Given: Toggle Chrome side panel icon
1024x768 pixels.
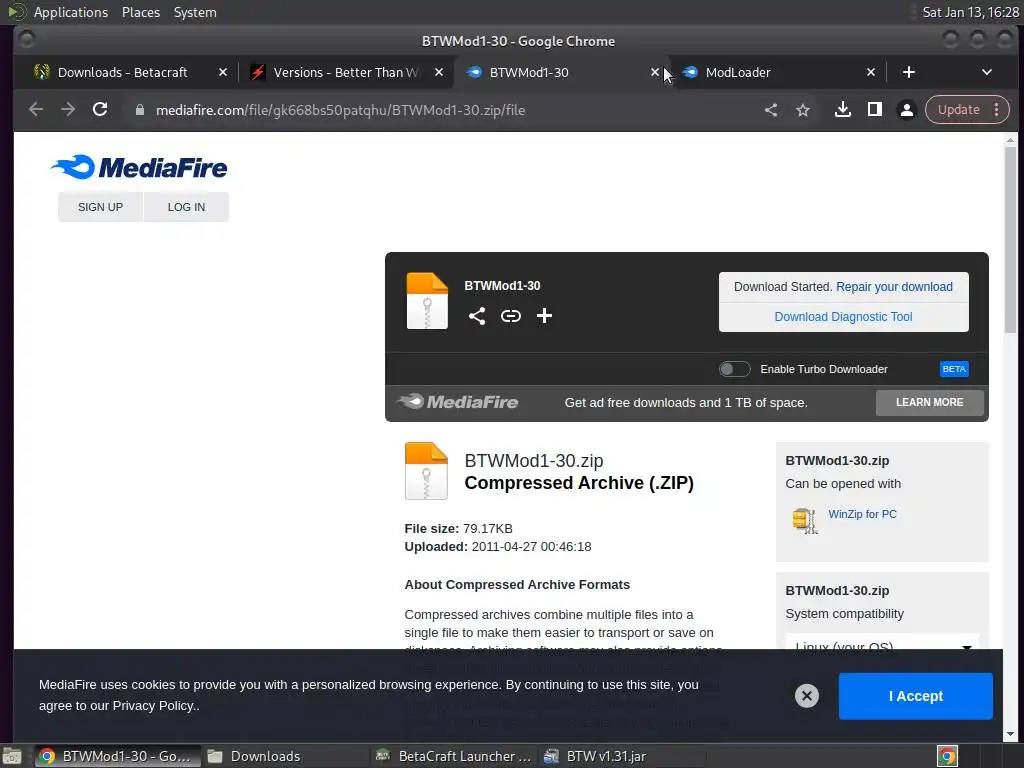Looking at the screenshot, I should 875,110.
